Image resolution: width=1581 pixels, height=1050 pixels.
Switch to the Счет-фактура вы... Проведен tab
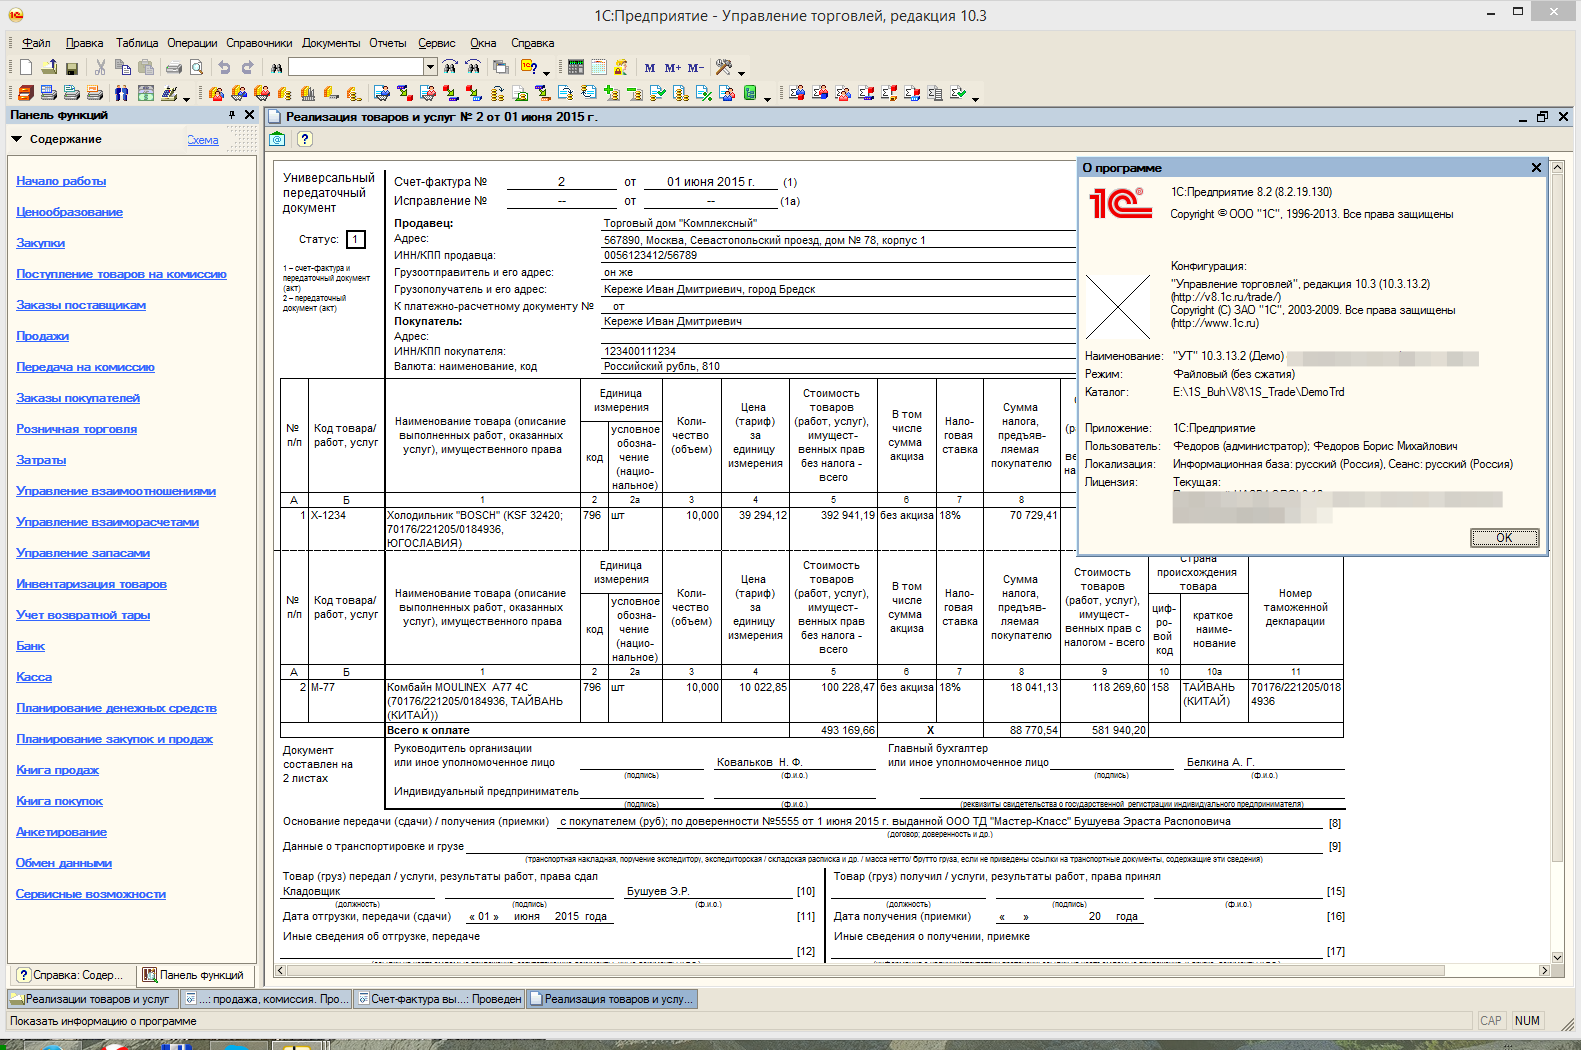coord(439,999)
